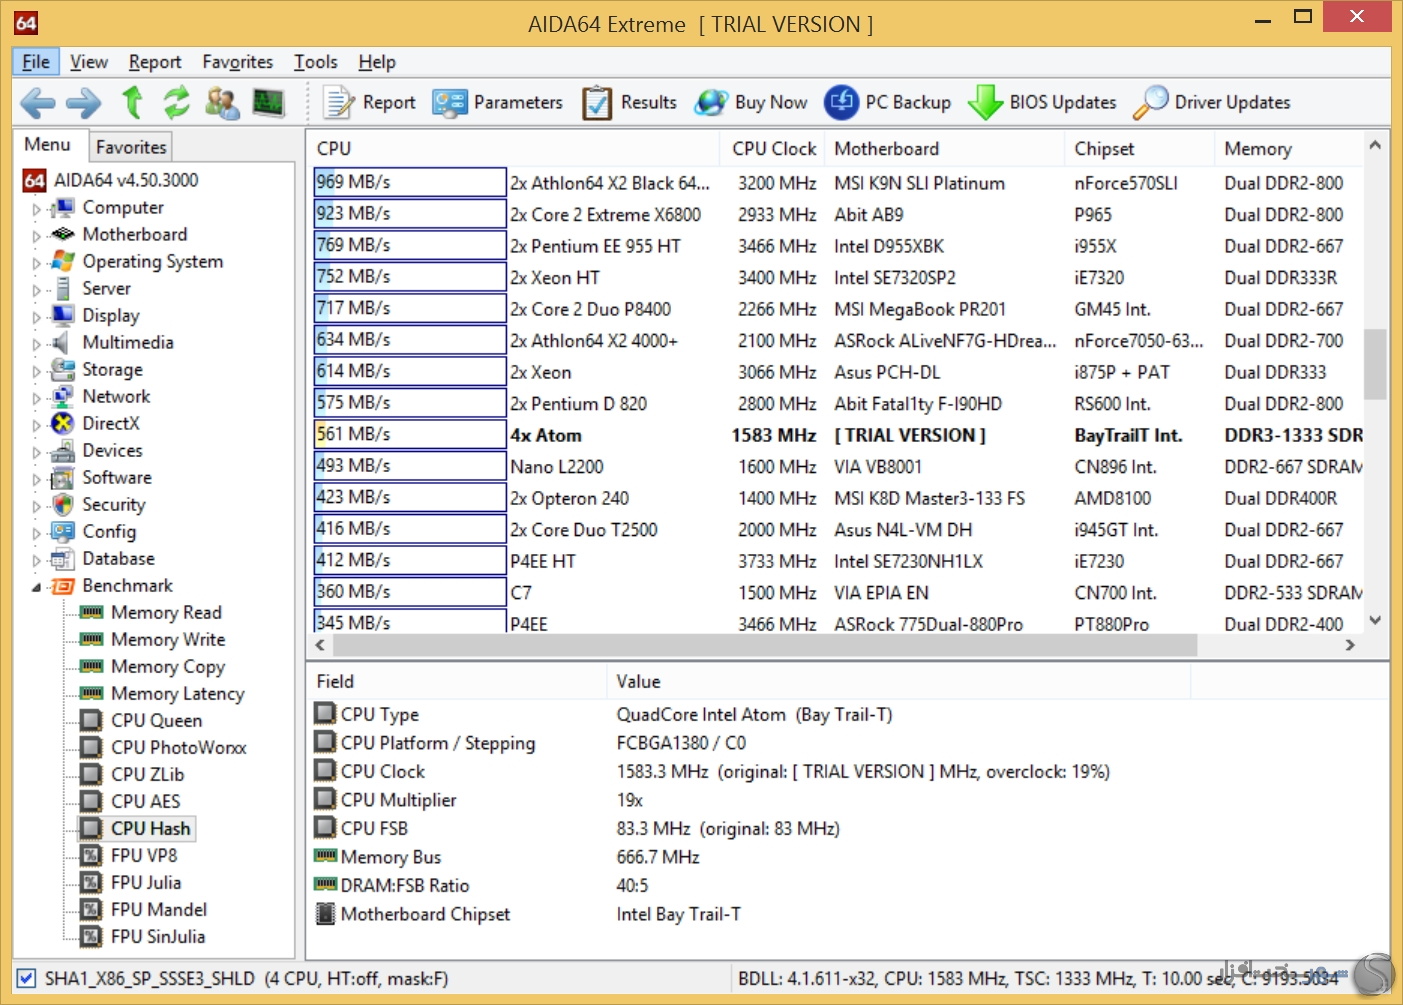Viewport: 1403px width, 1005px height.
Task: Select the FPU Julia benchmark
Action: 145,882
